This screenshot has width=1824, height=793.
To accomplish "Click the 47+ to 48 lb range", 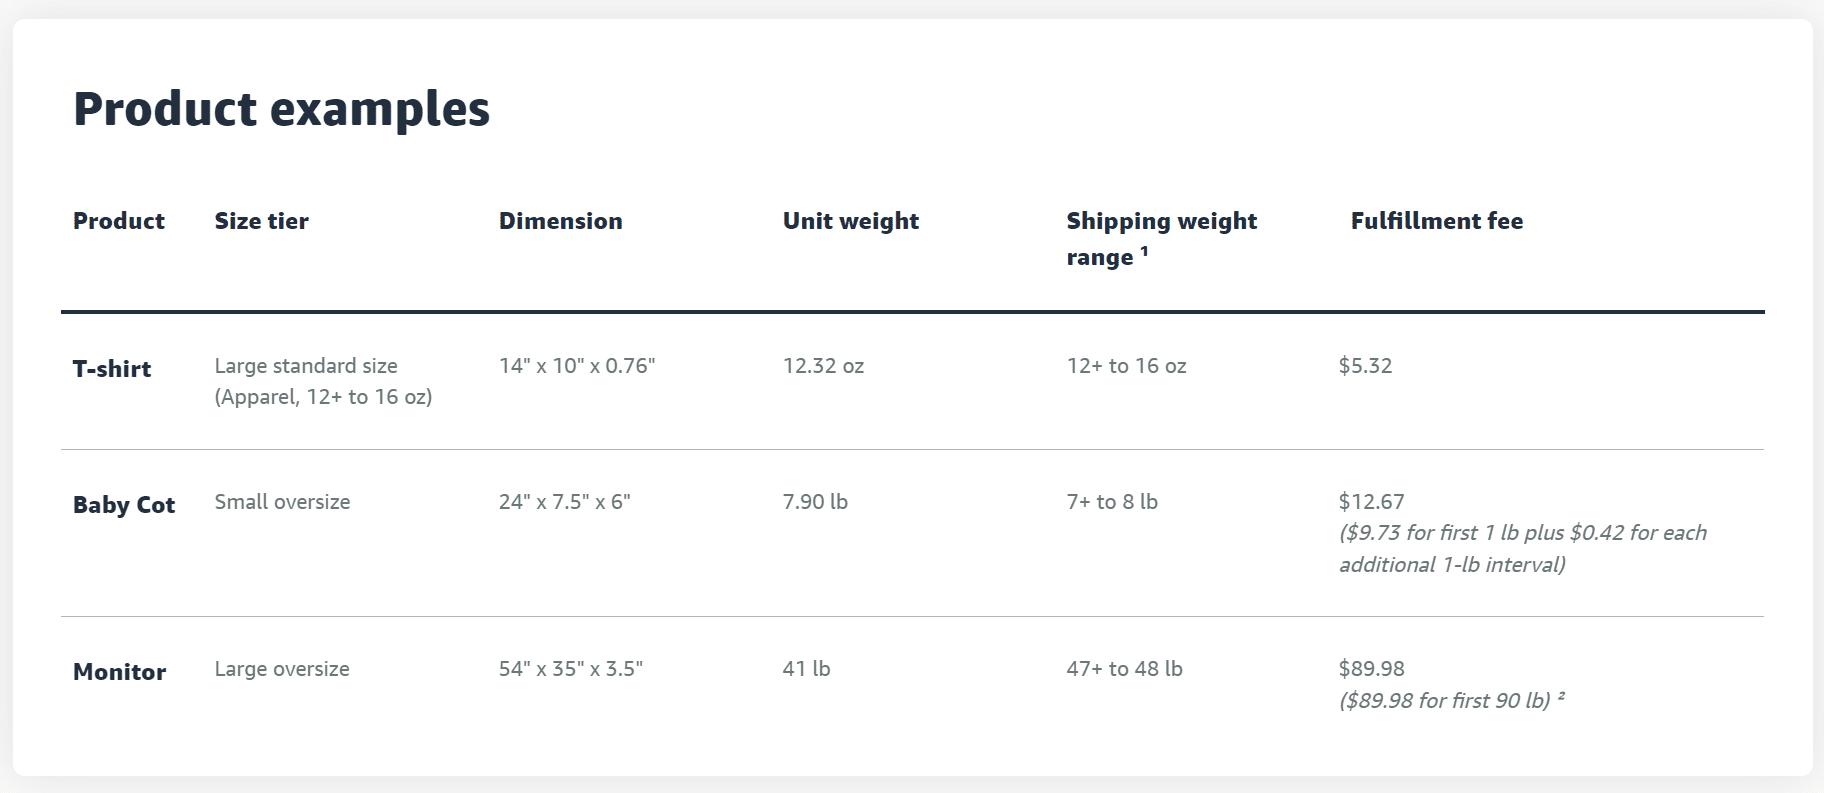I will (1124, 669).
